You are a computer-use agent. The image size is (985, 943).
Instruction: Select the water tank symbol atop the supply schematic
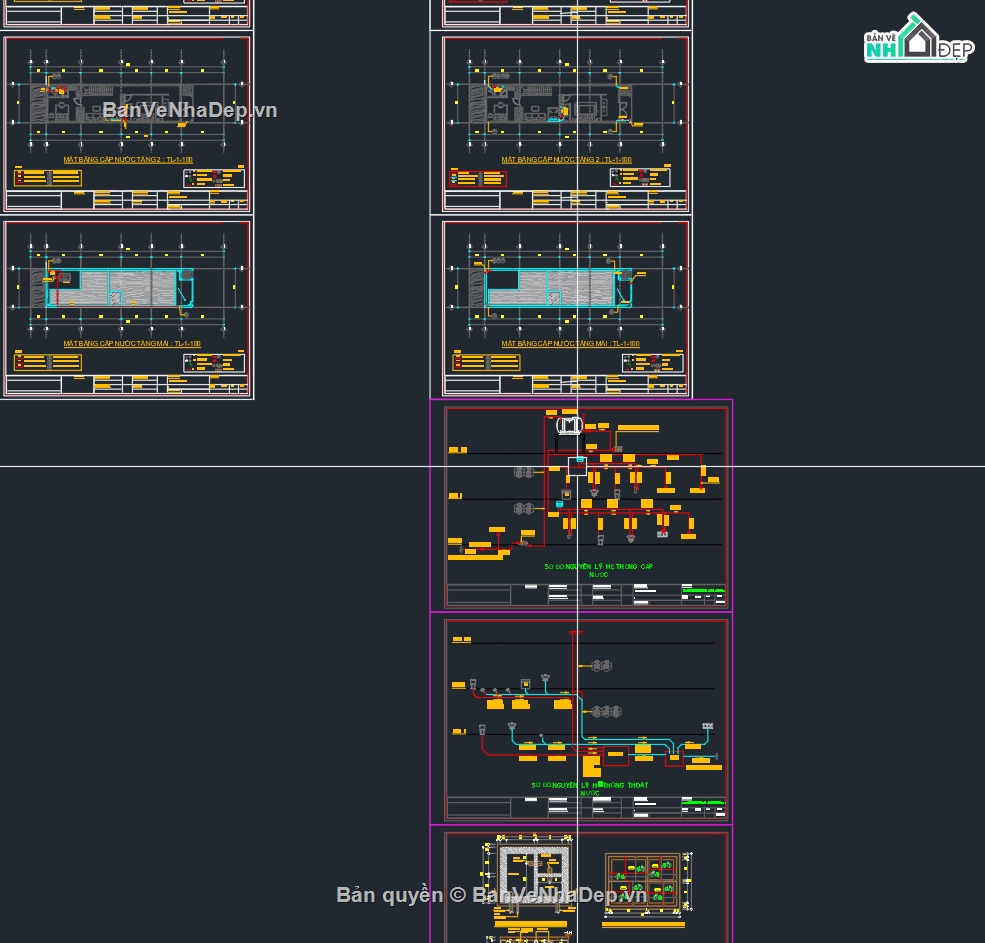(569, 425)
